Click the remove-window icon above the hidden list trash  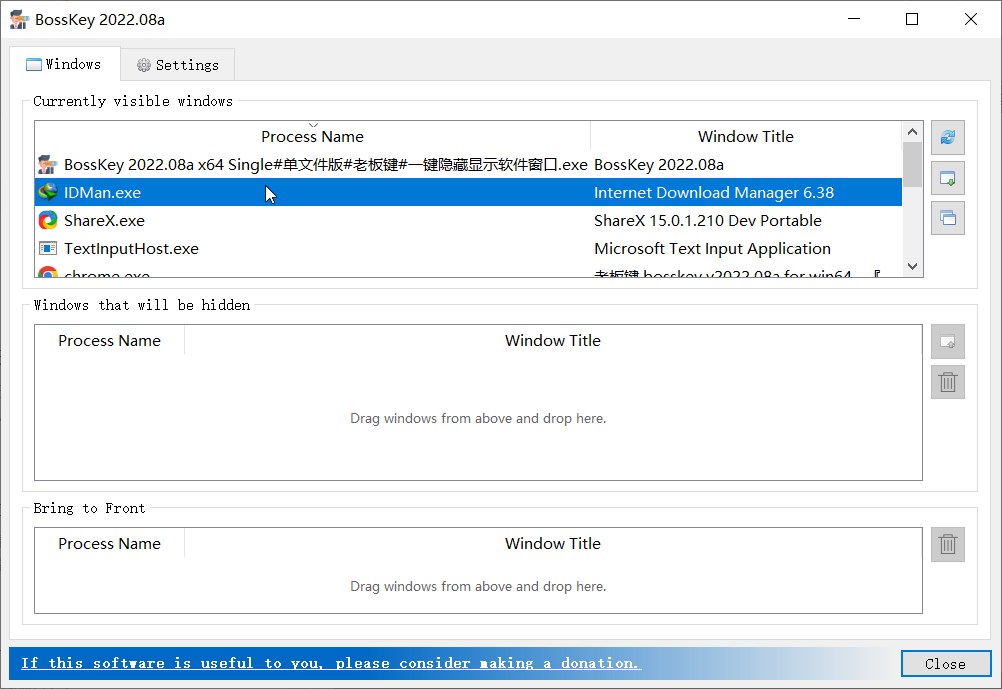(947, 342)
